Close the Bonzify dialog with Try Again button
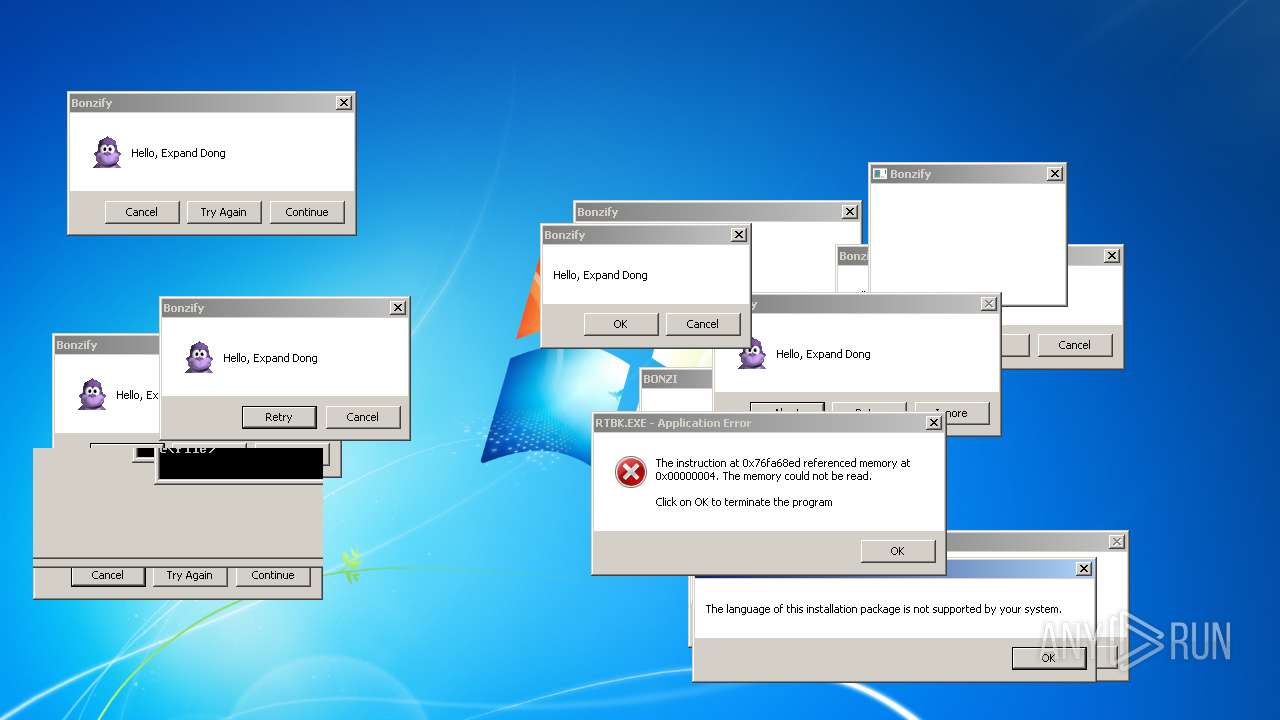 pos(343,103)
